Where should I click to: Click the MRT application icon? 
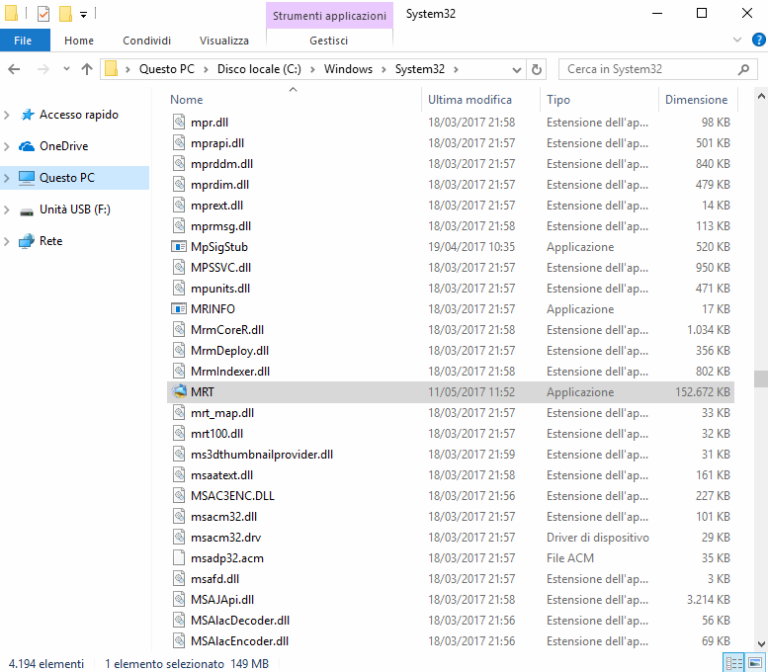(179, 391)
